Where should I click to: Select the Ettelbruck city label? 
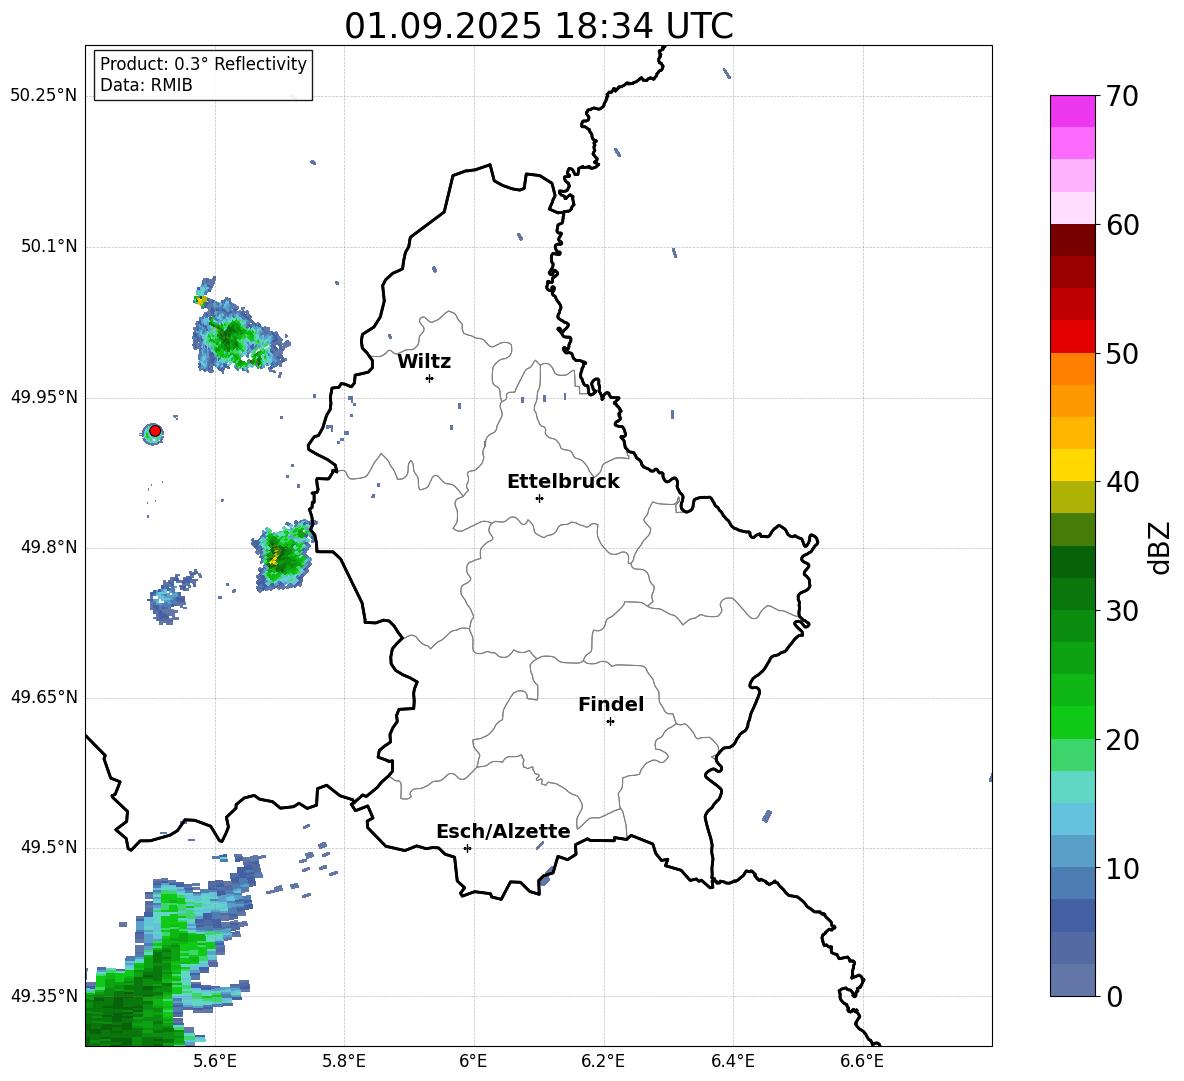pos(563,482)
